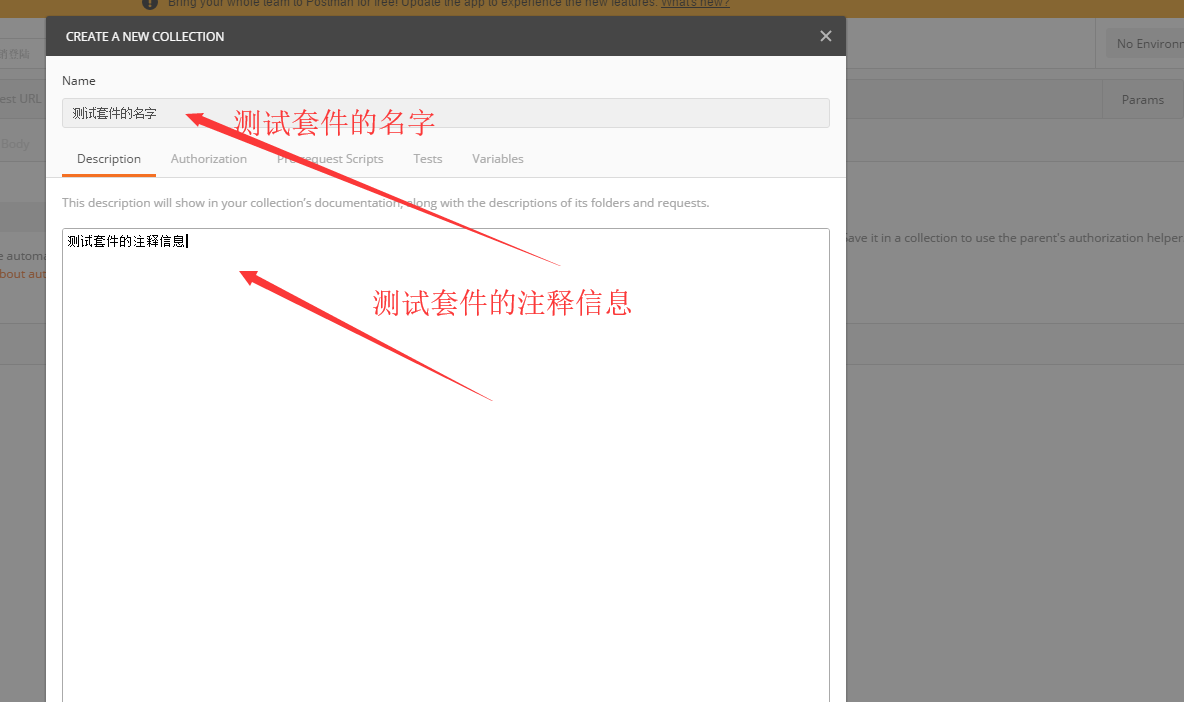Click the info icon in the top banner
Screen dimensions: 1184x702
[x=150, y=3]
